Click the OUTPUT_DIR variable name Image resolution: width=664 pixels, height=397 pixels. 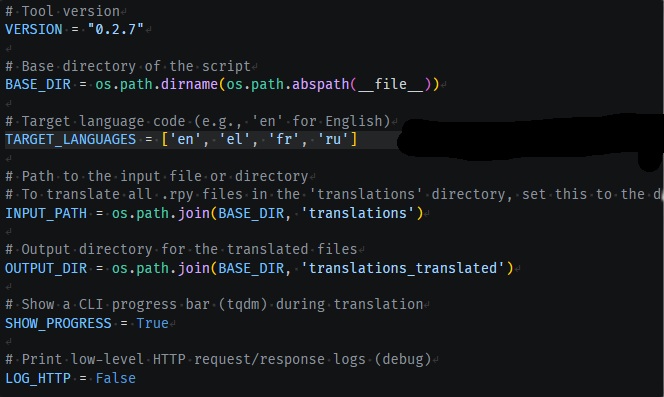click(x=46, y=268)
